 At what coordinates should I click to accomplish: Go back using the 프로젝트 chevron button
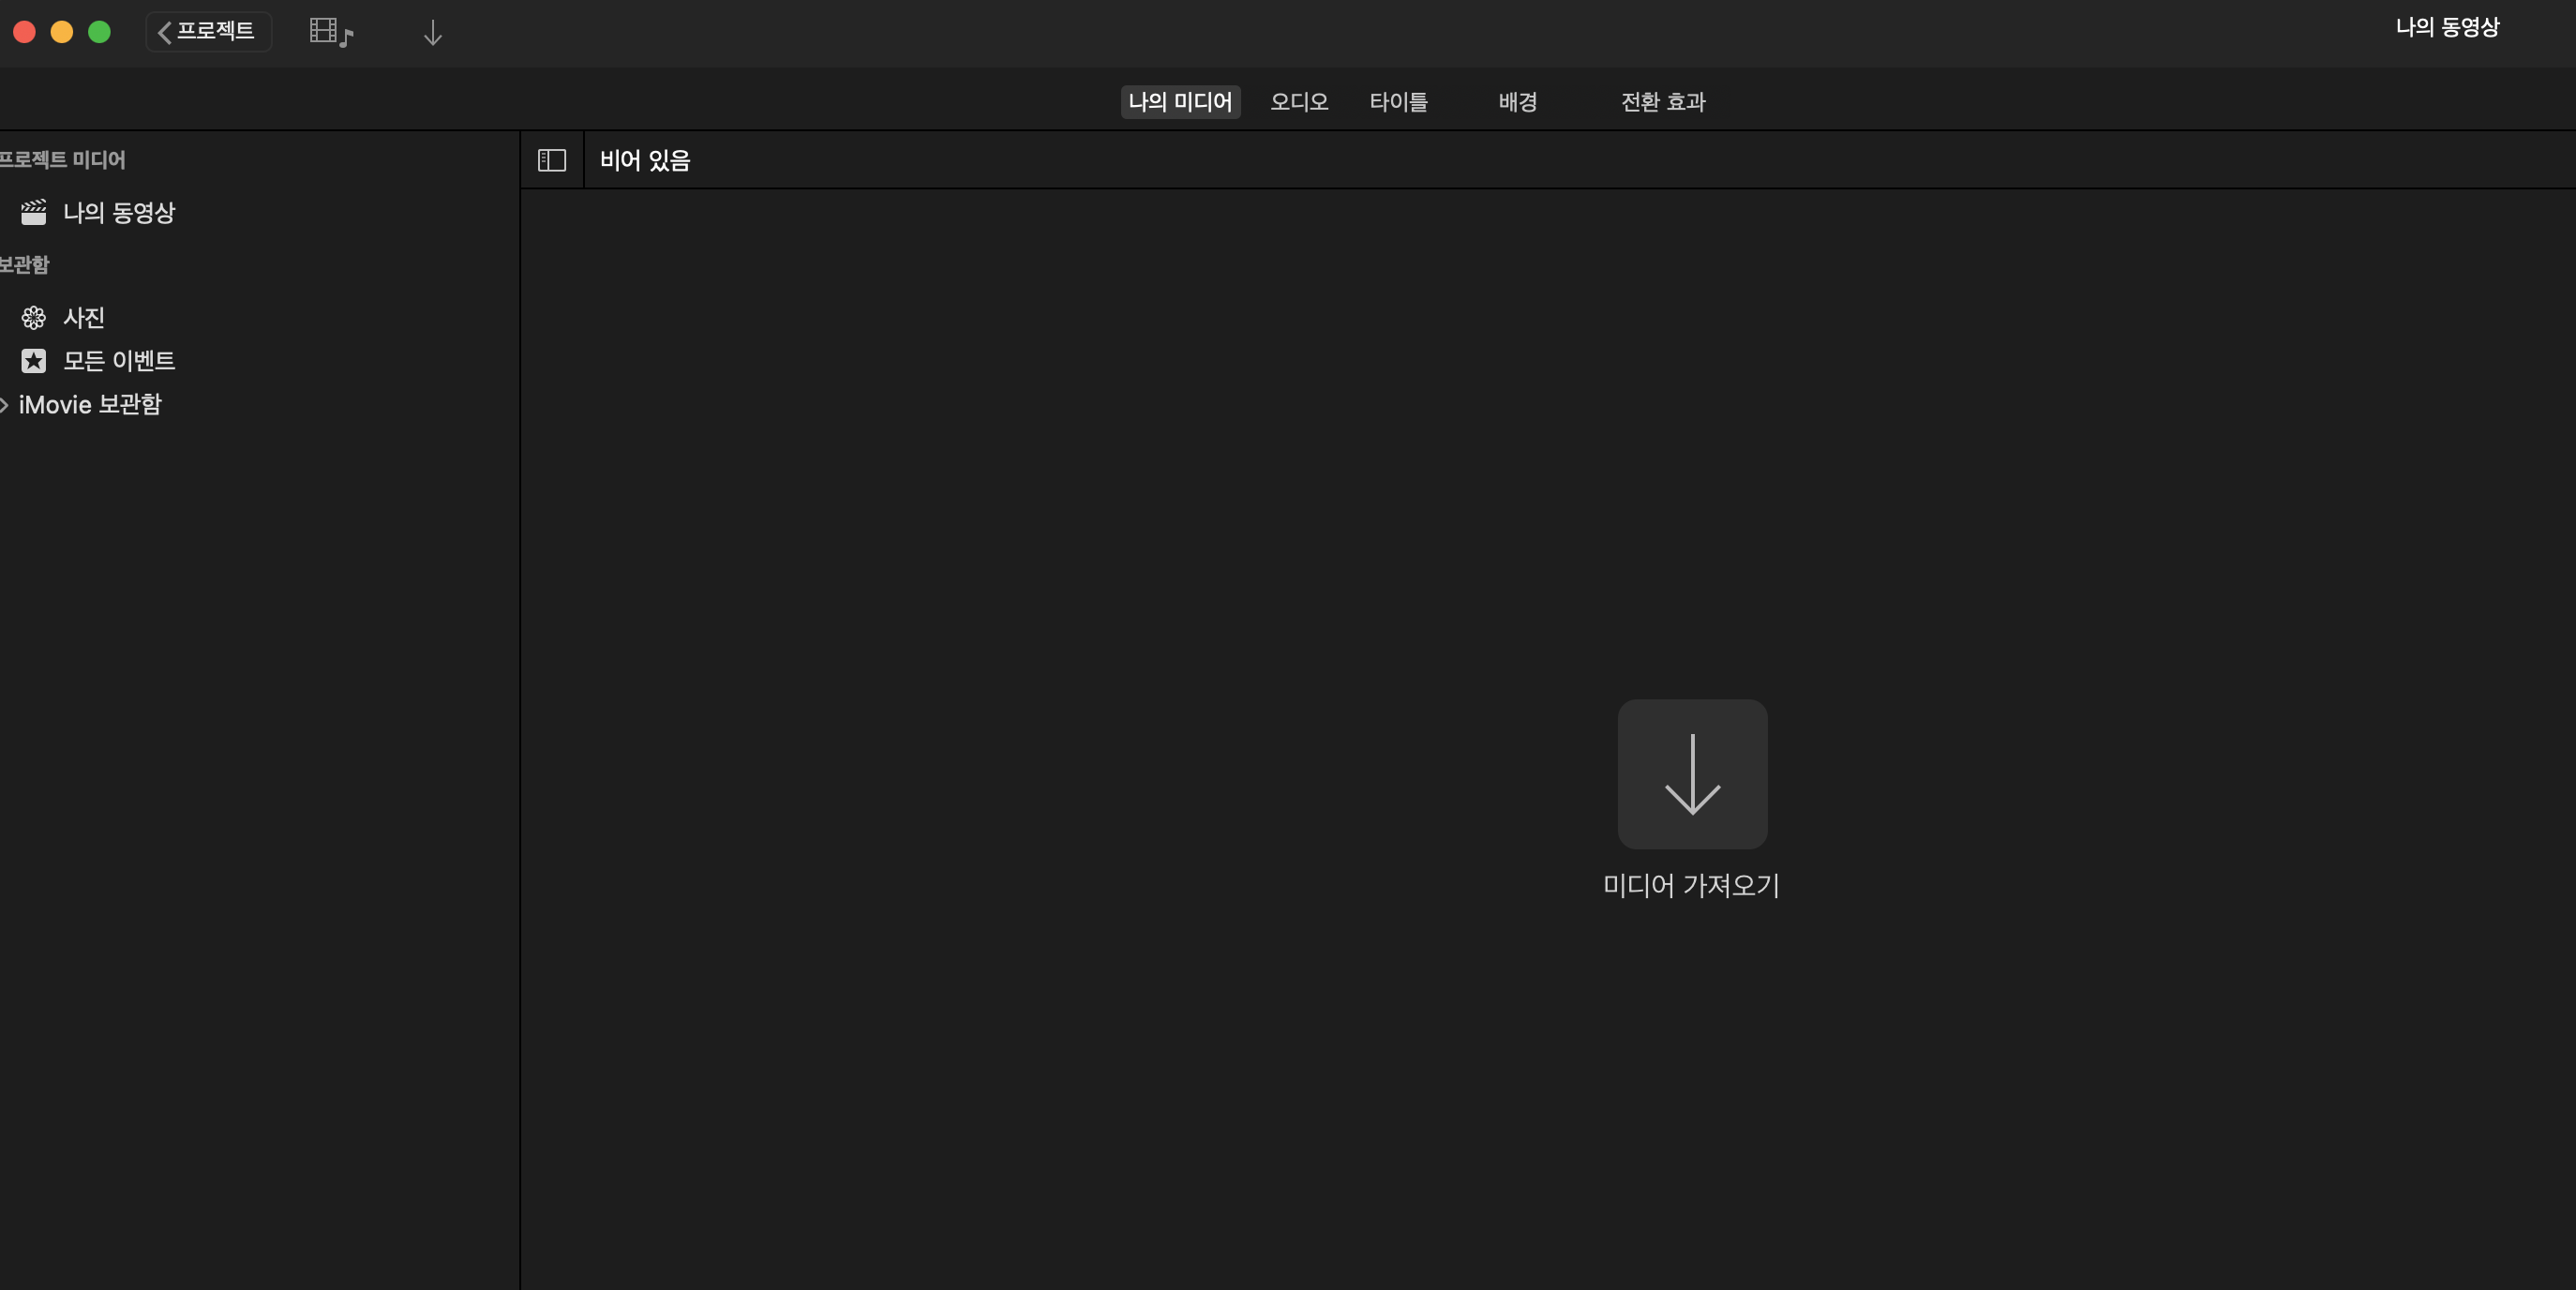tap(208, 32)
